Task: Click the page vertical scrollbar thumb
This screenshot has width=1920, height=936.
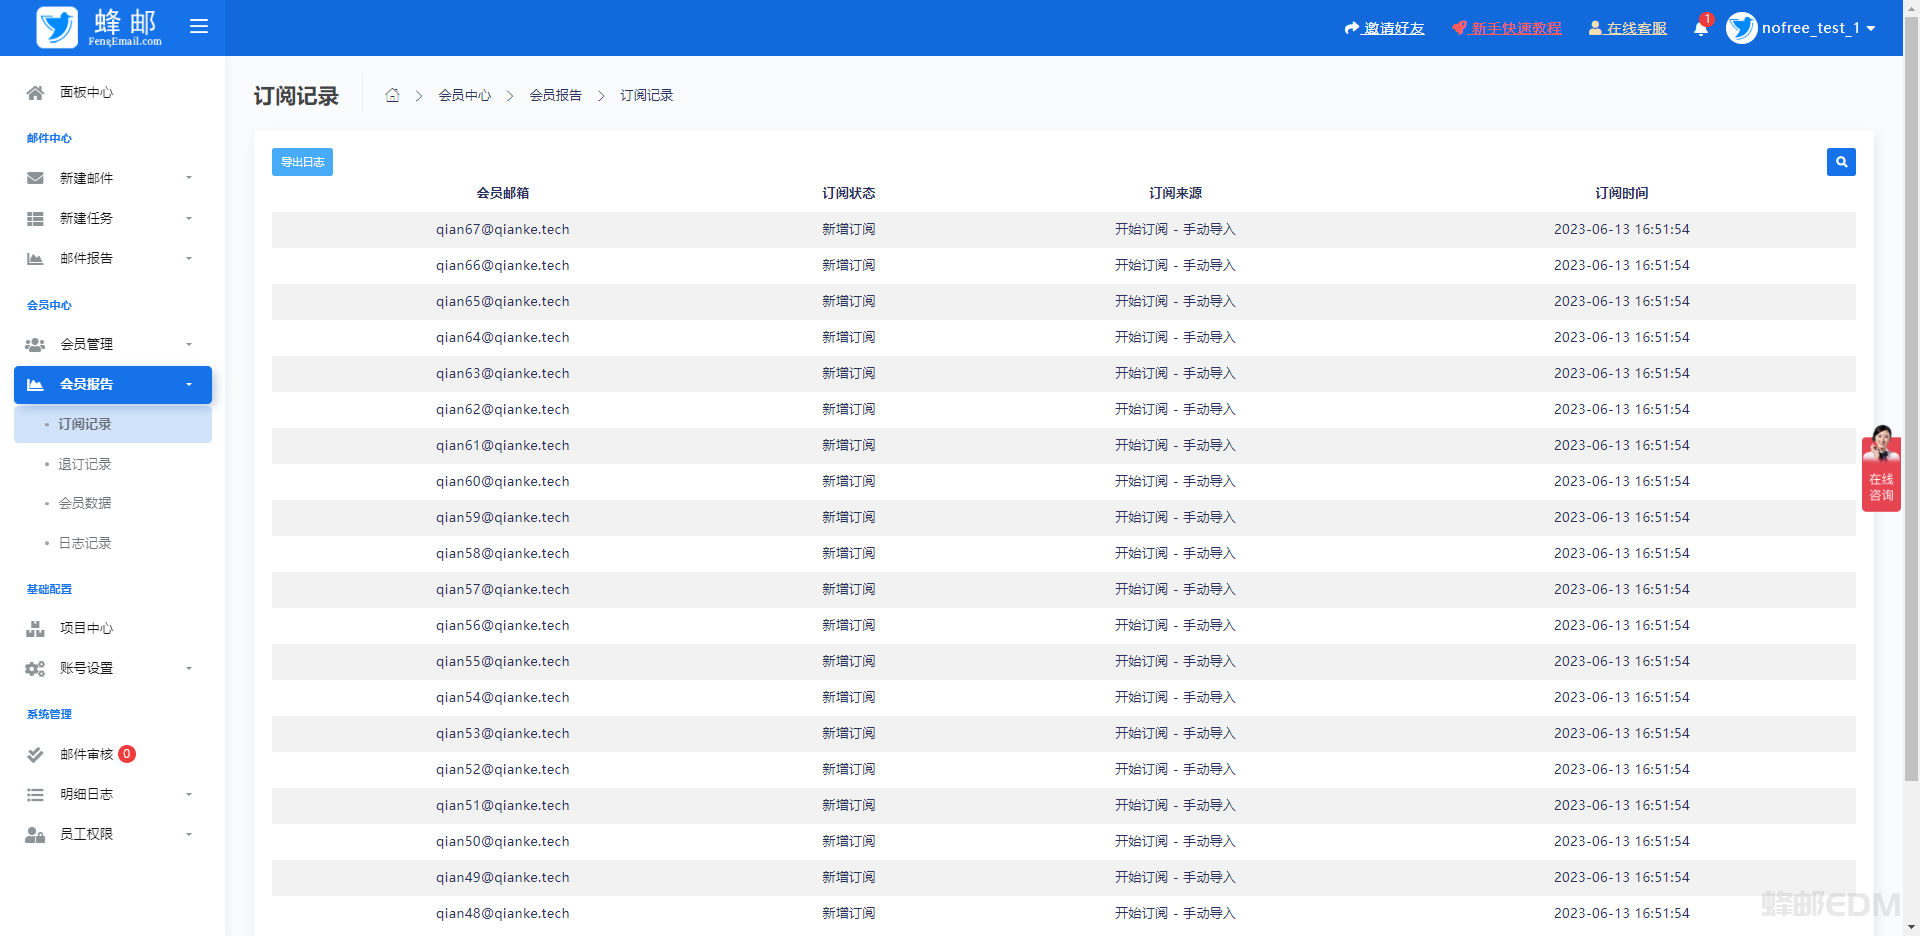Action: tap(1911, 398)
